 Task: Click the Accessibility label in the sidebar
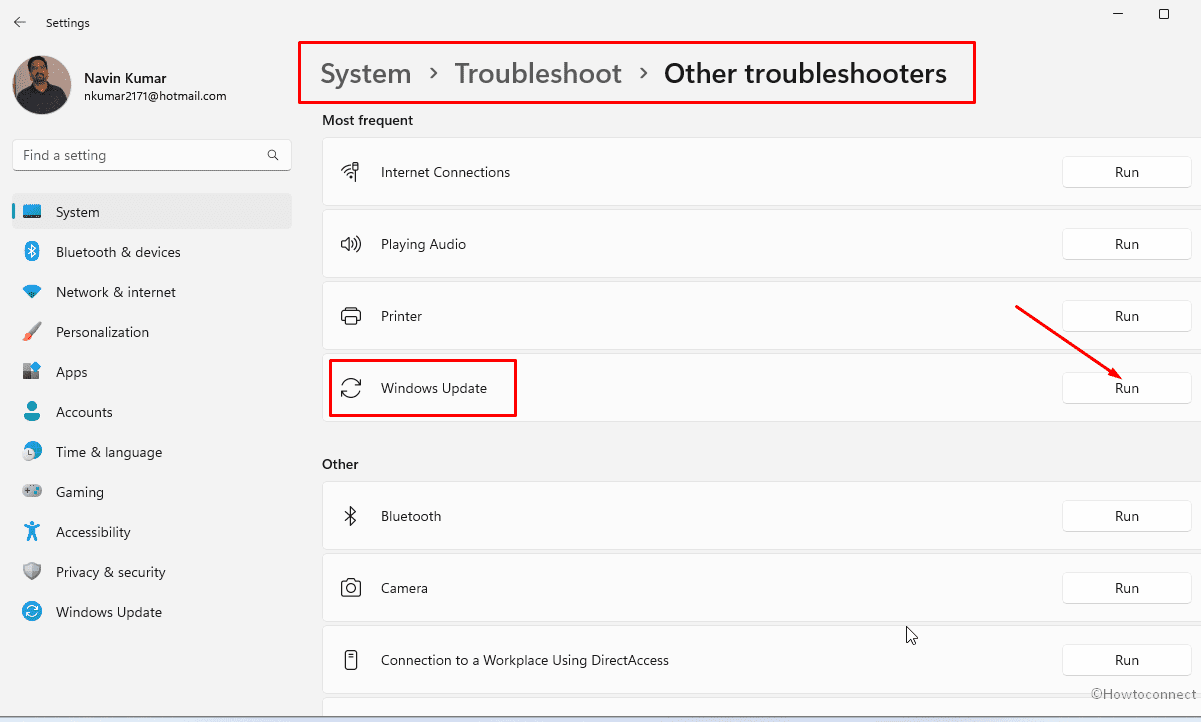[x=93, y=532]
